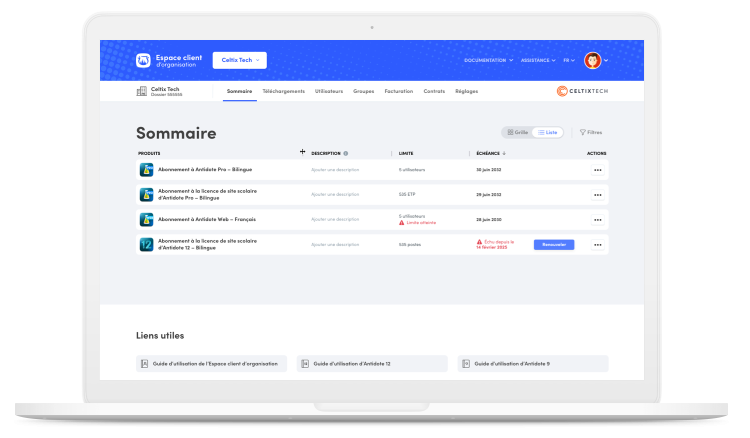The height and width of the screenshot is (438, 750).
Task: Open actions menu for Antidote Pro – Bilingue
Action: (x=597, y=170)
